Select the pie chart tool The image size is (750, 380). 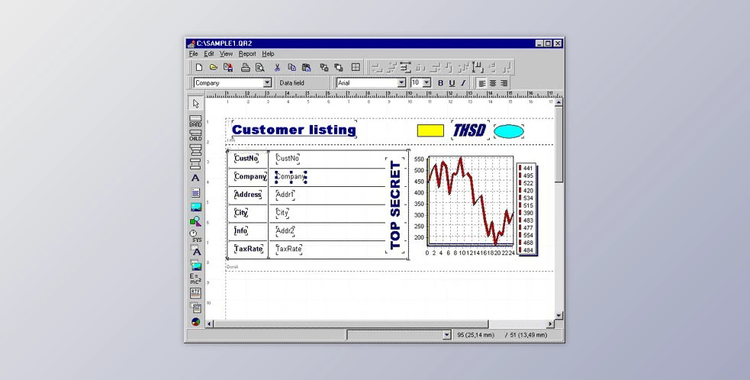pyautogui.click(x=196, y=322)
